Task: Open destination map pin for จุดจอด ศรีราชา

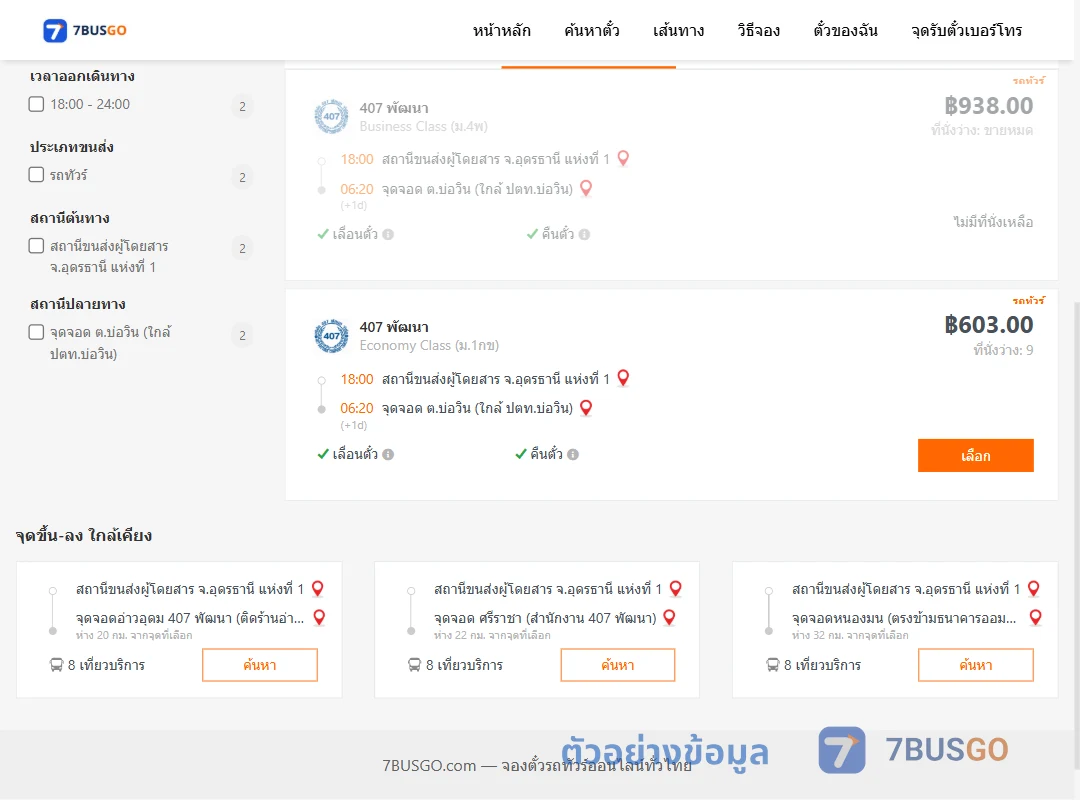Action: (669, 617)
